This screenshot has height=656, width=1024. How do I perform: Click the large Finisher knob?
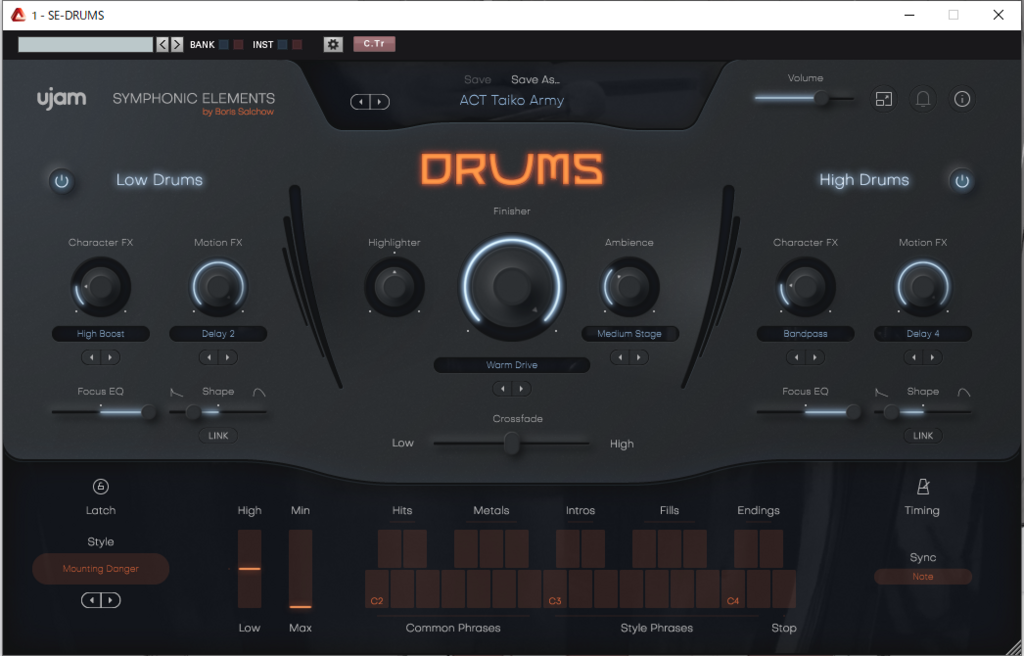[x=512, y=286]
